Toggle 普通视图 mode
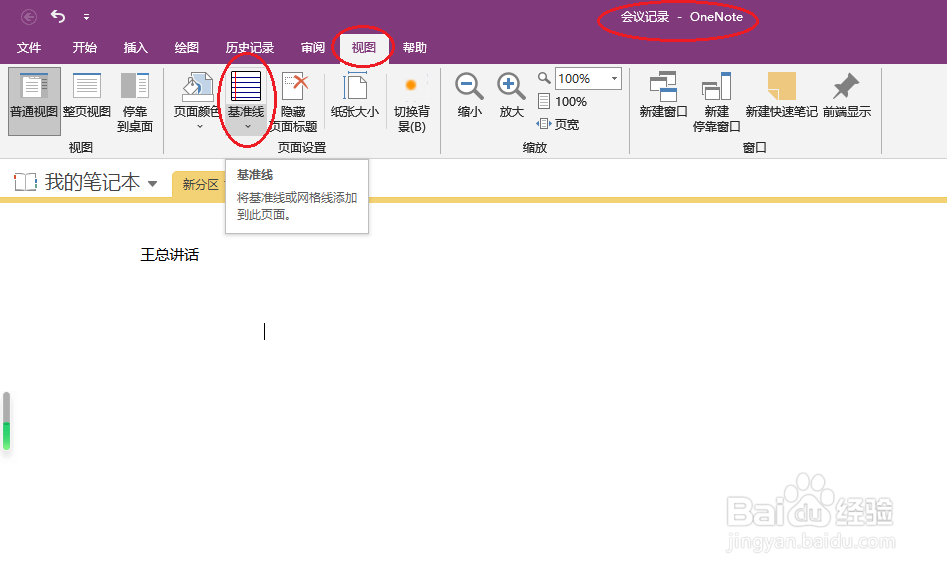 click(x=34, y=101)
